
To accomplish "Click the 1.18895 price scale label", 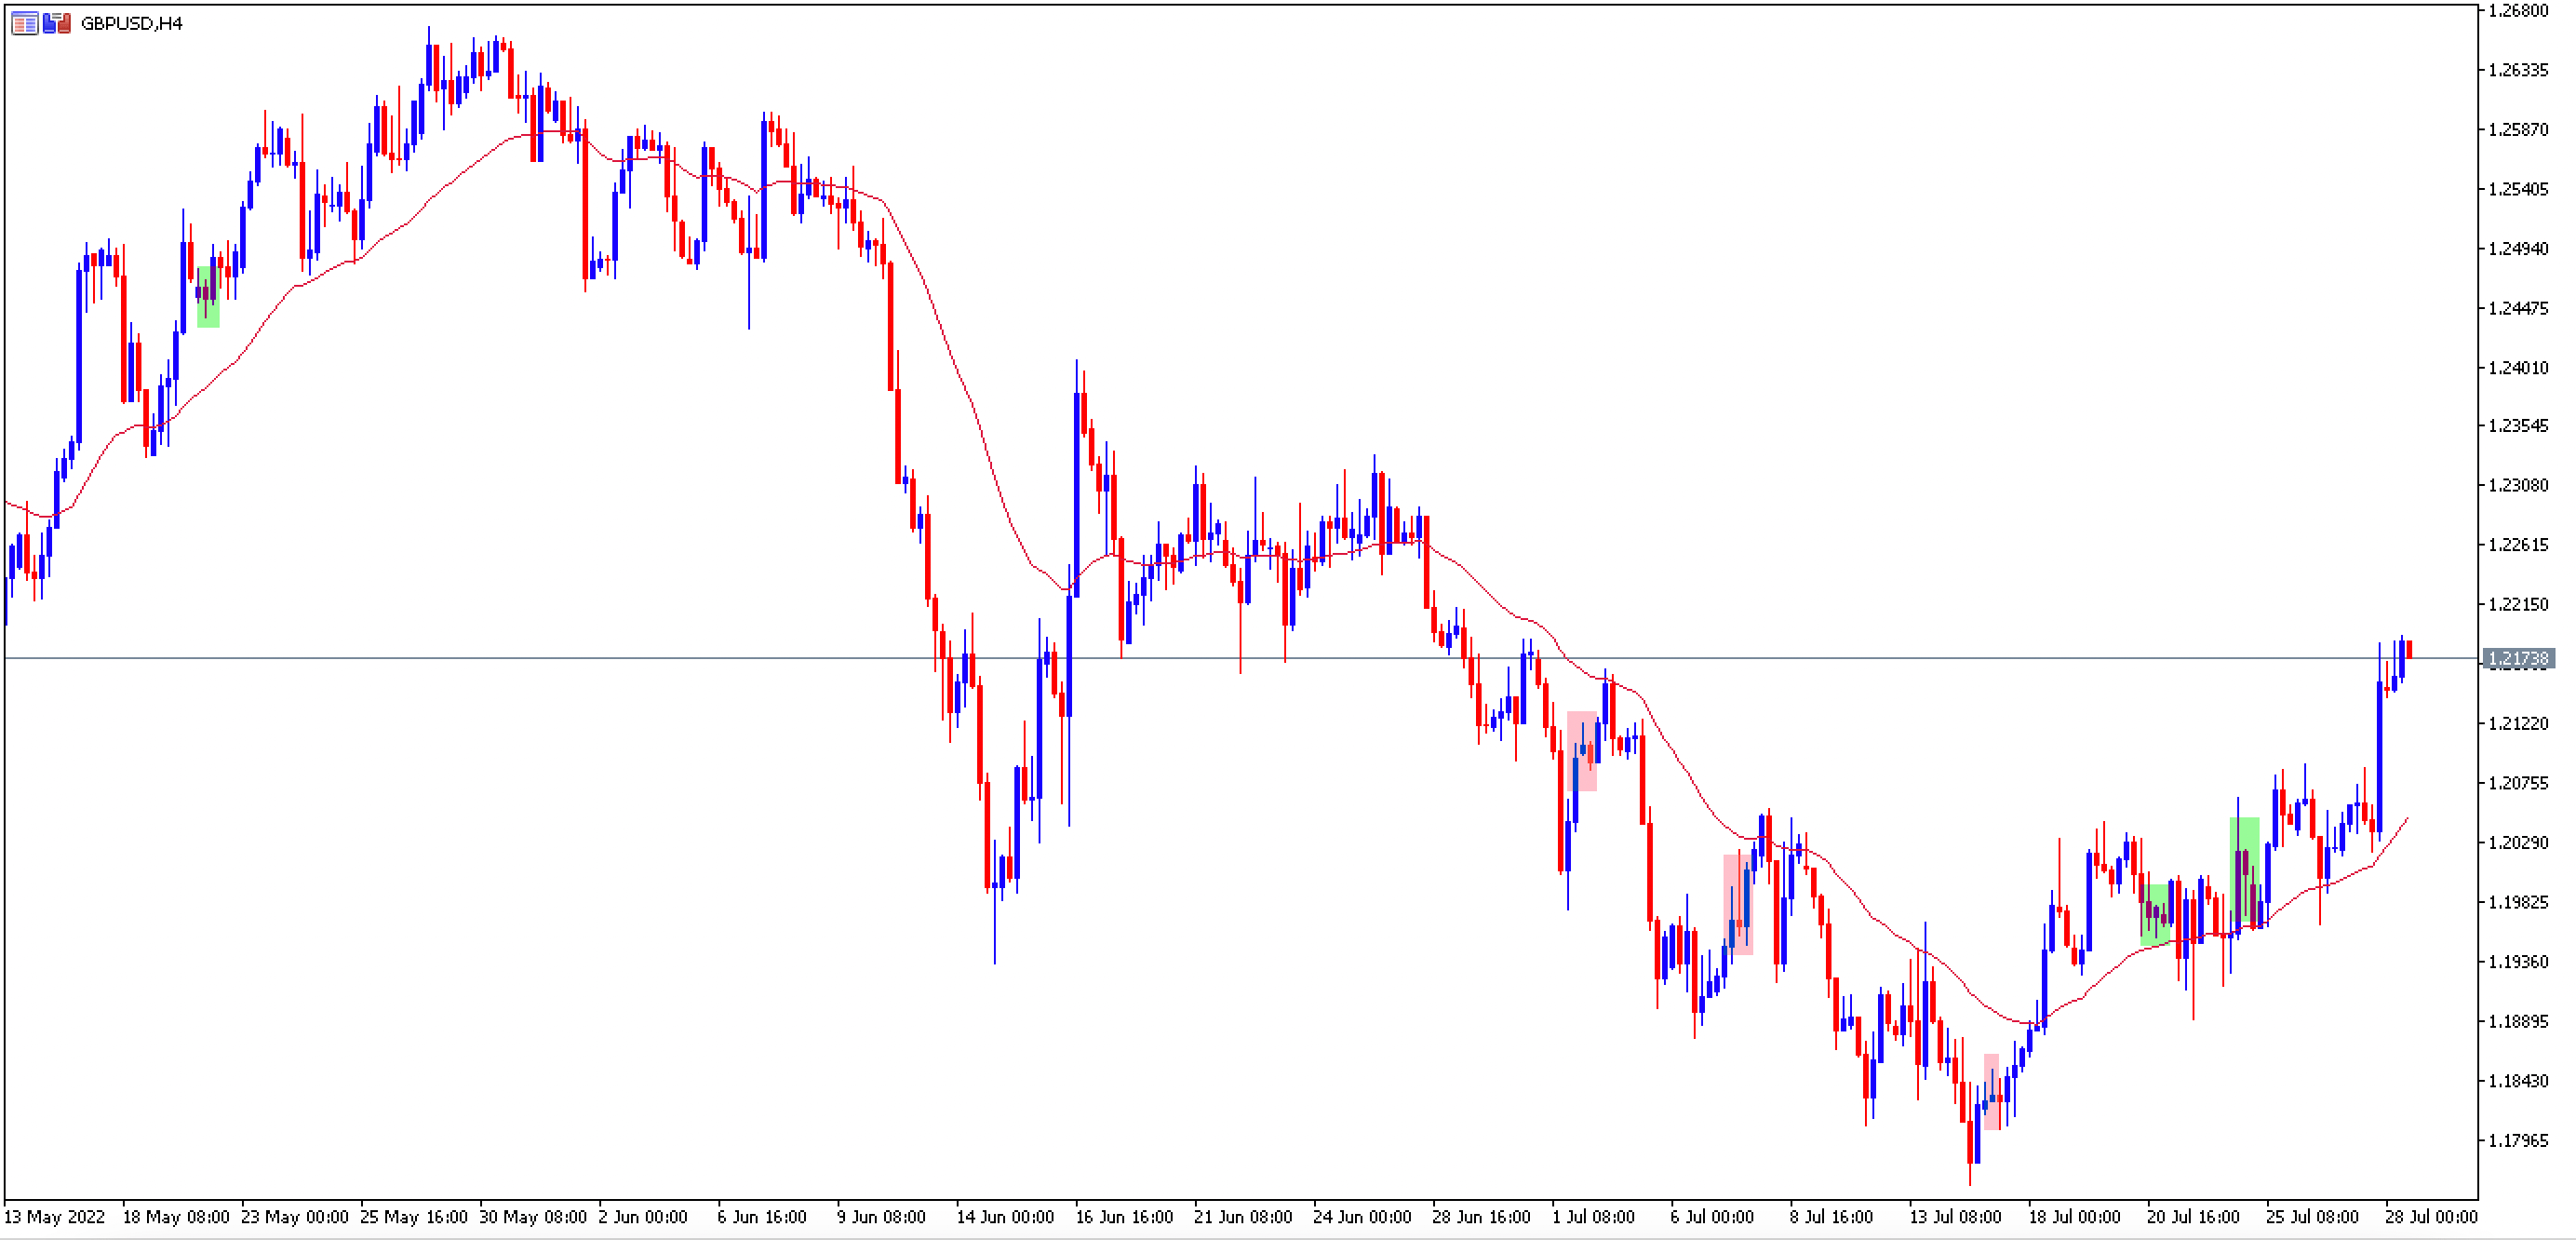I will [x=2518, y=1021].
